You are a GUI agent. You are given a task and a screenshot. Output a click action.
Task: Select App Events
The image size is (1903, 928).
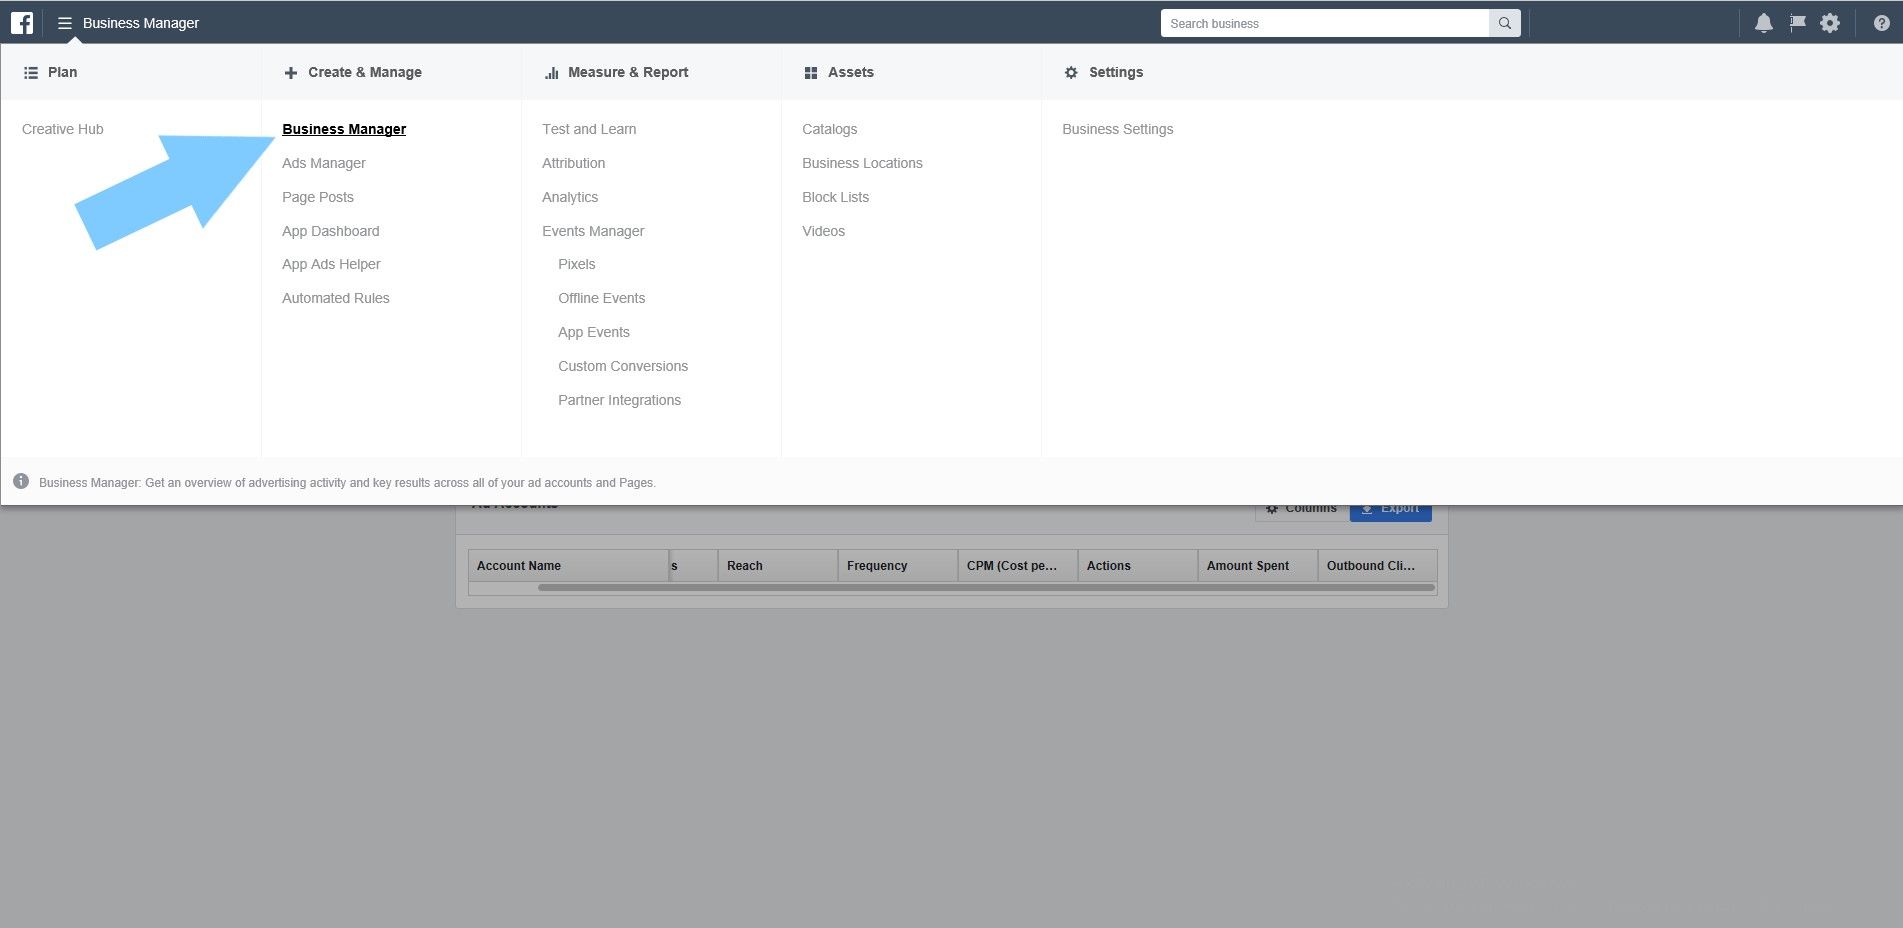pyautogui.click(x=594, y=332)
